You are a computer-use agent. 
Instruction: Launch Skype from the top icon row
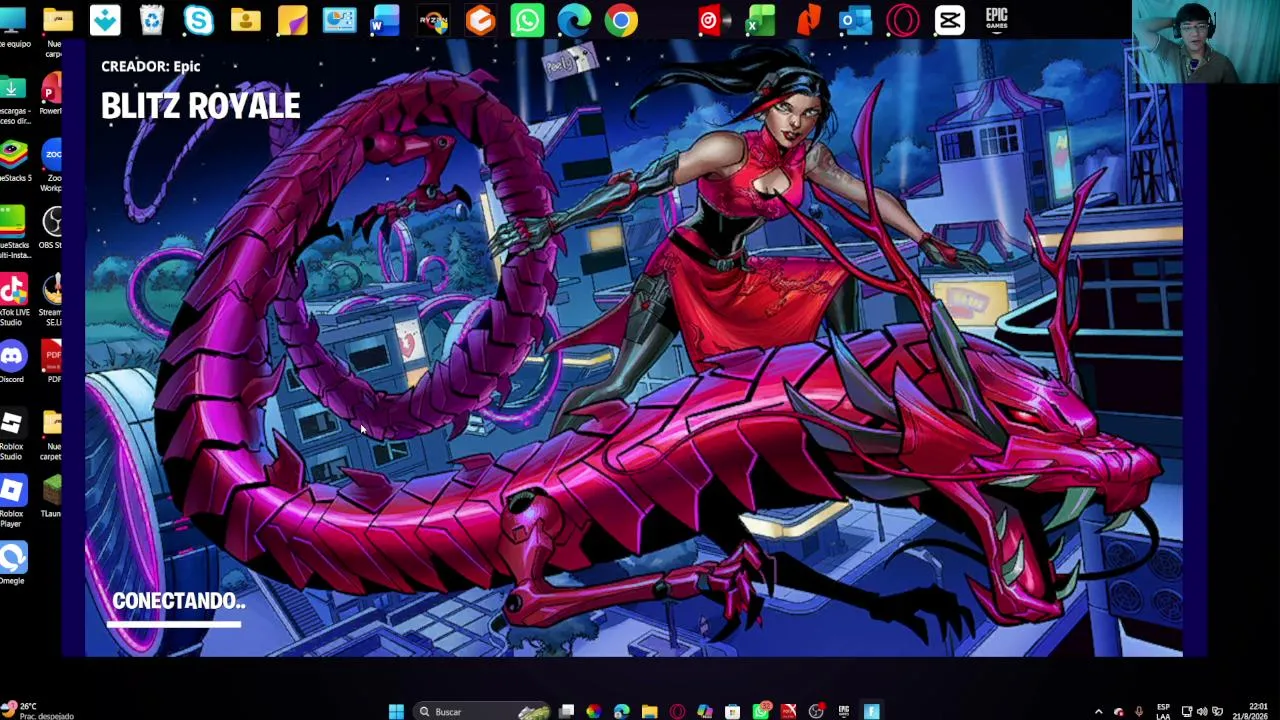tap(199, 20)
